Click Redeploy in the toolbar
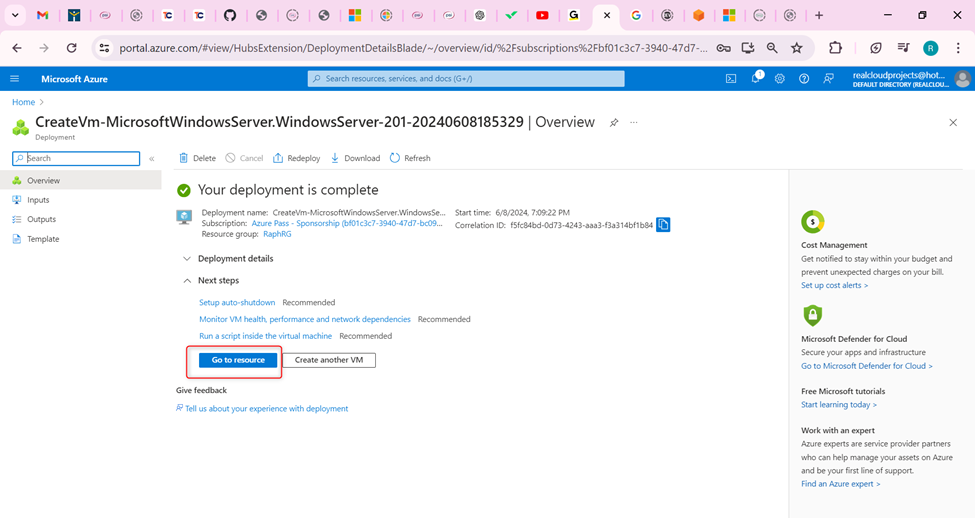975x518 pixels. point(297,158)
